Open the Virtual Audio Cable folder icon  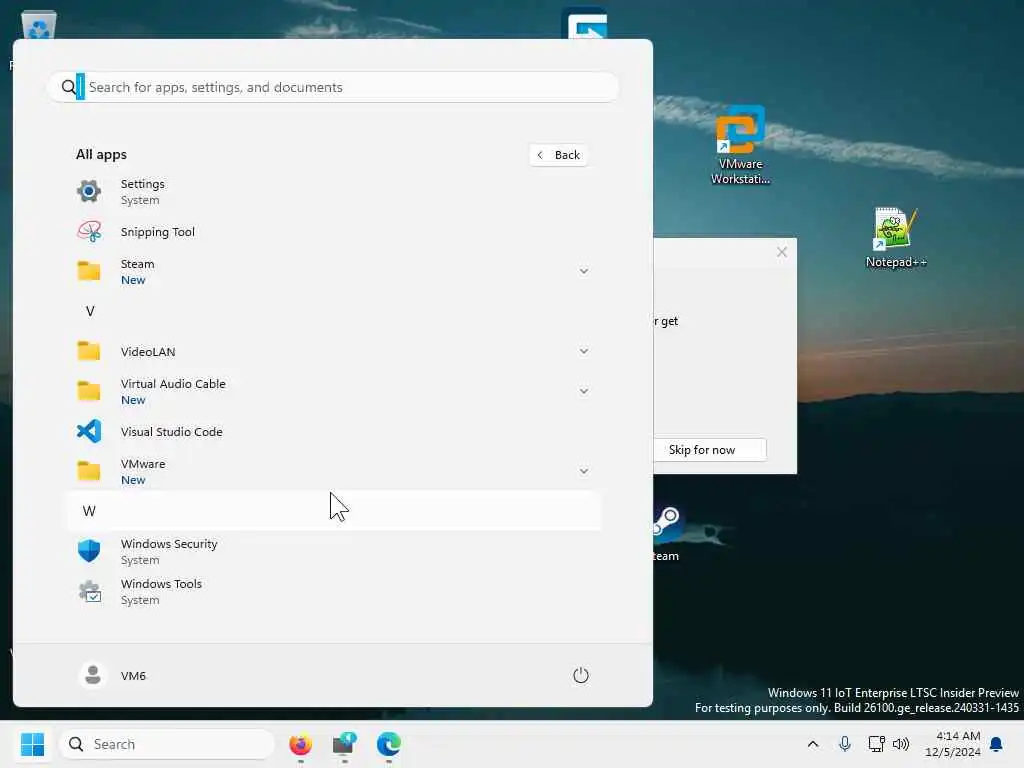[89, 391]
